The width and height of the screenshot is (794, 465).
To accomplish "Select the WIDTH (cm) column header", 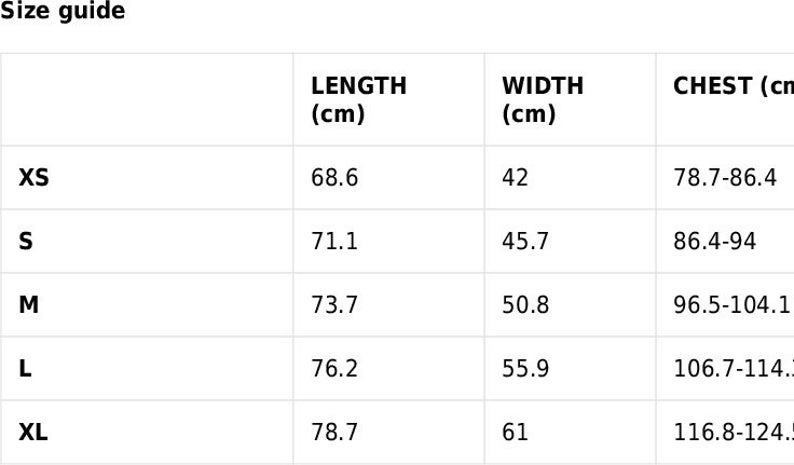I will click(542, 100).
